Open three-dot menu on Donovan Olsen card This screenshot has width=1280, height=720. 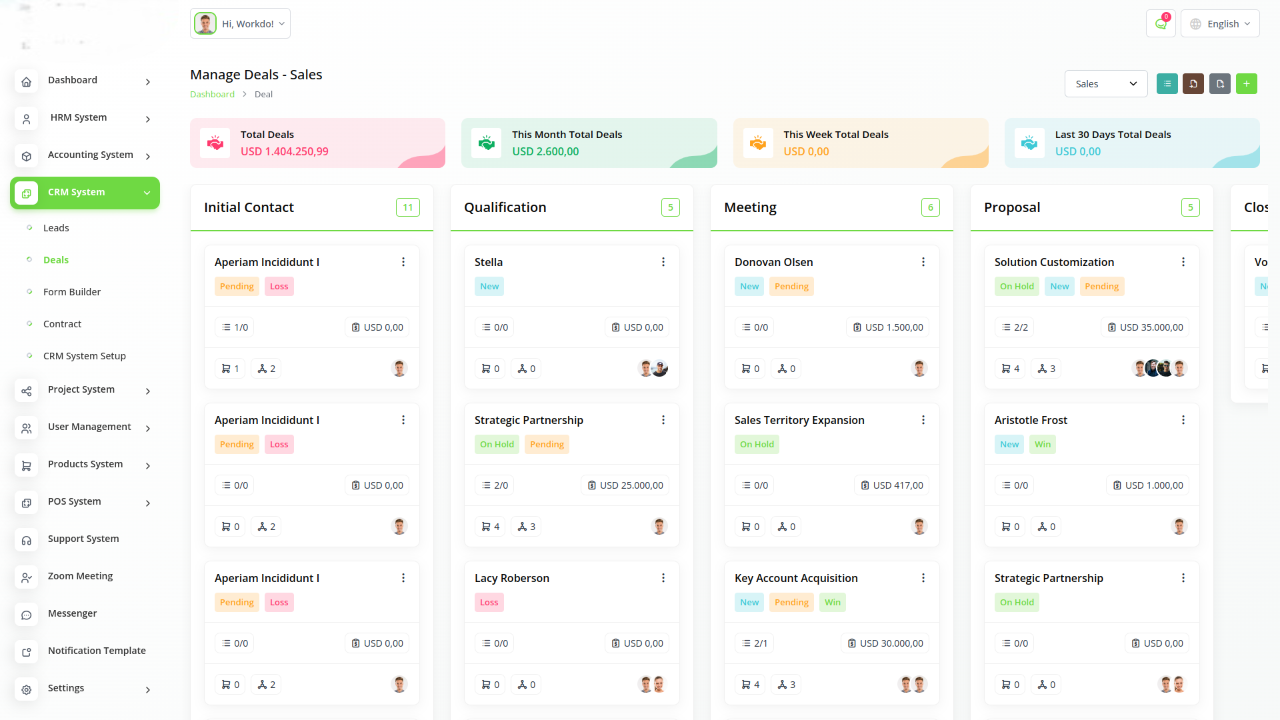pos(923,262)
